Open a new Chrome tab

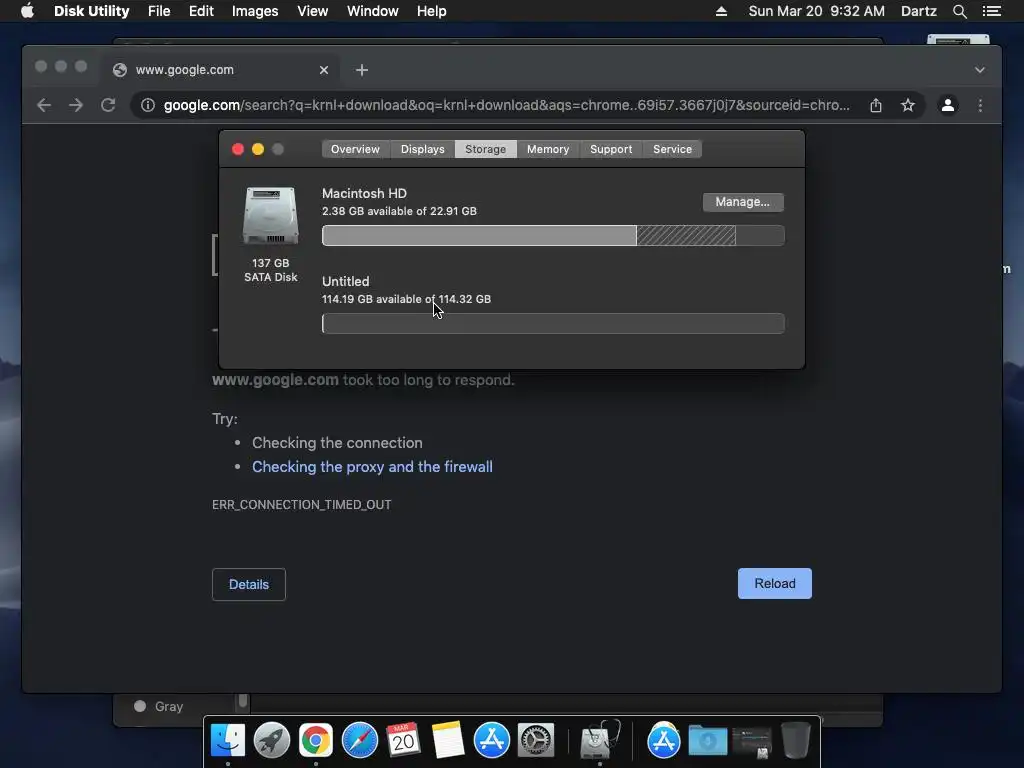coord(362,70)
